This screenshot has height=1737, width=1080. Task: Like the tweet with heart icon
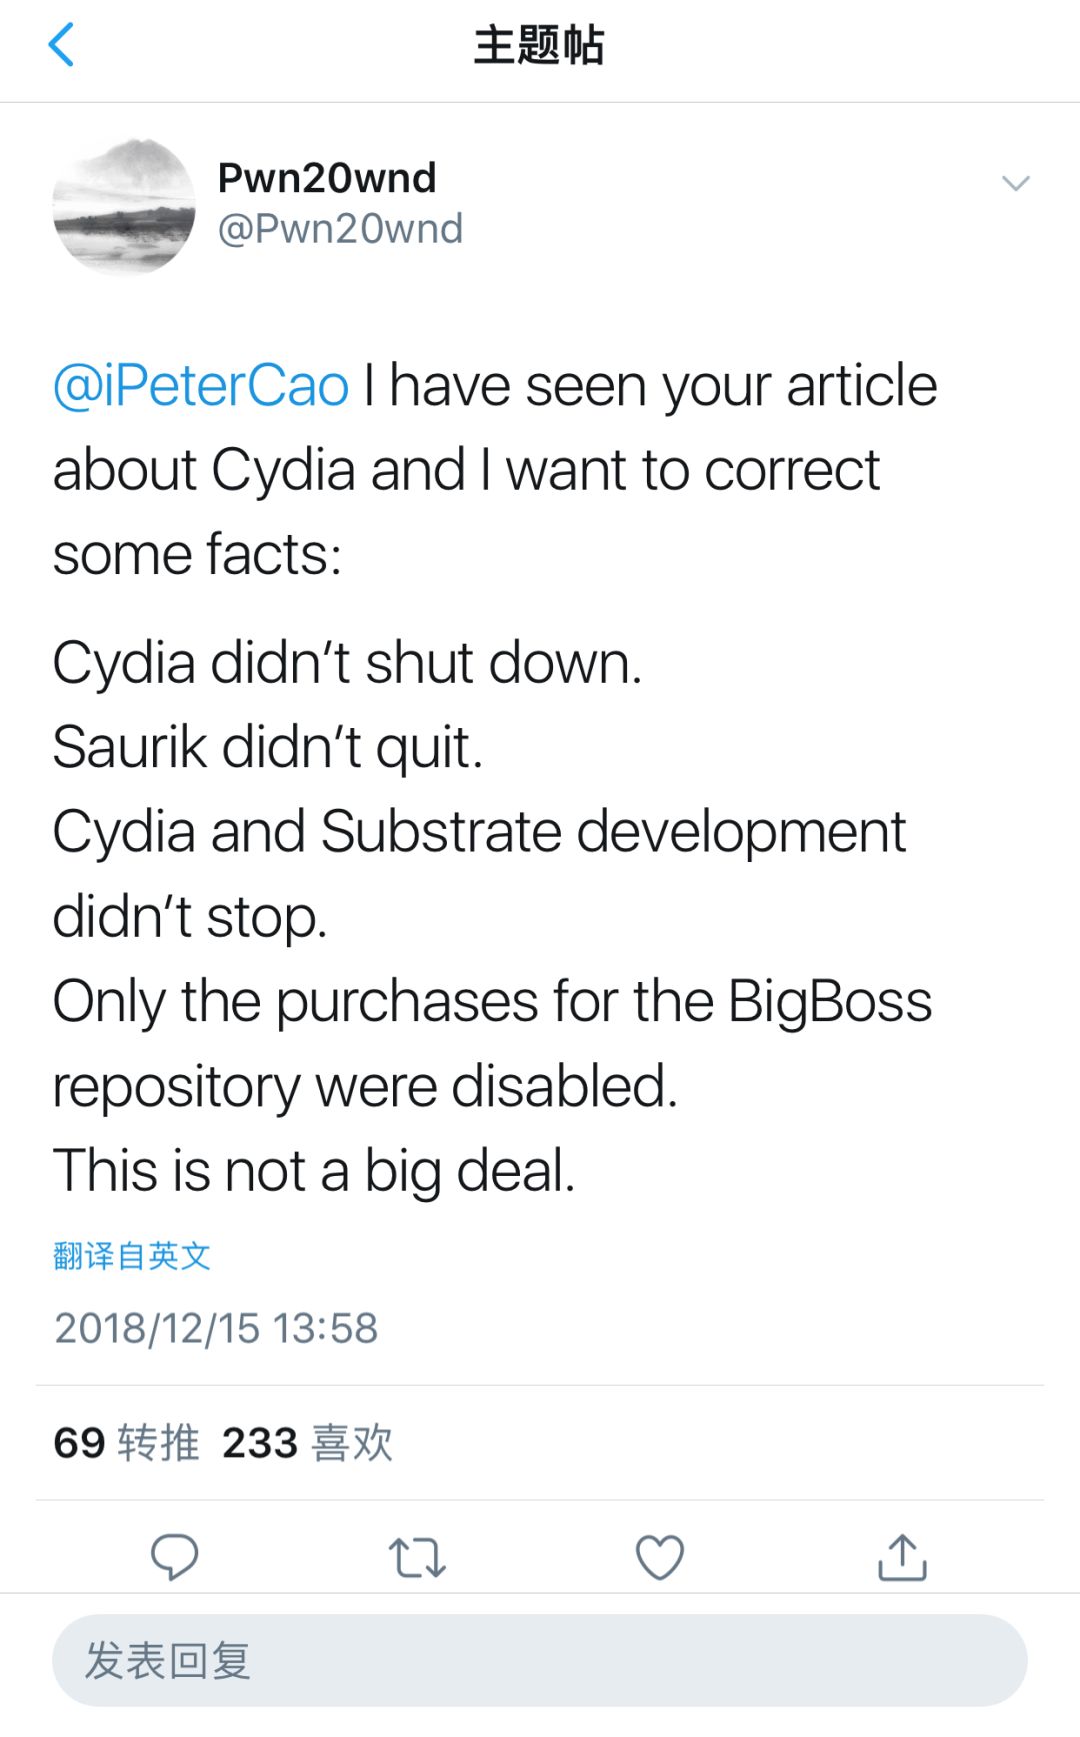tap(660, 1557)
